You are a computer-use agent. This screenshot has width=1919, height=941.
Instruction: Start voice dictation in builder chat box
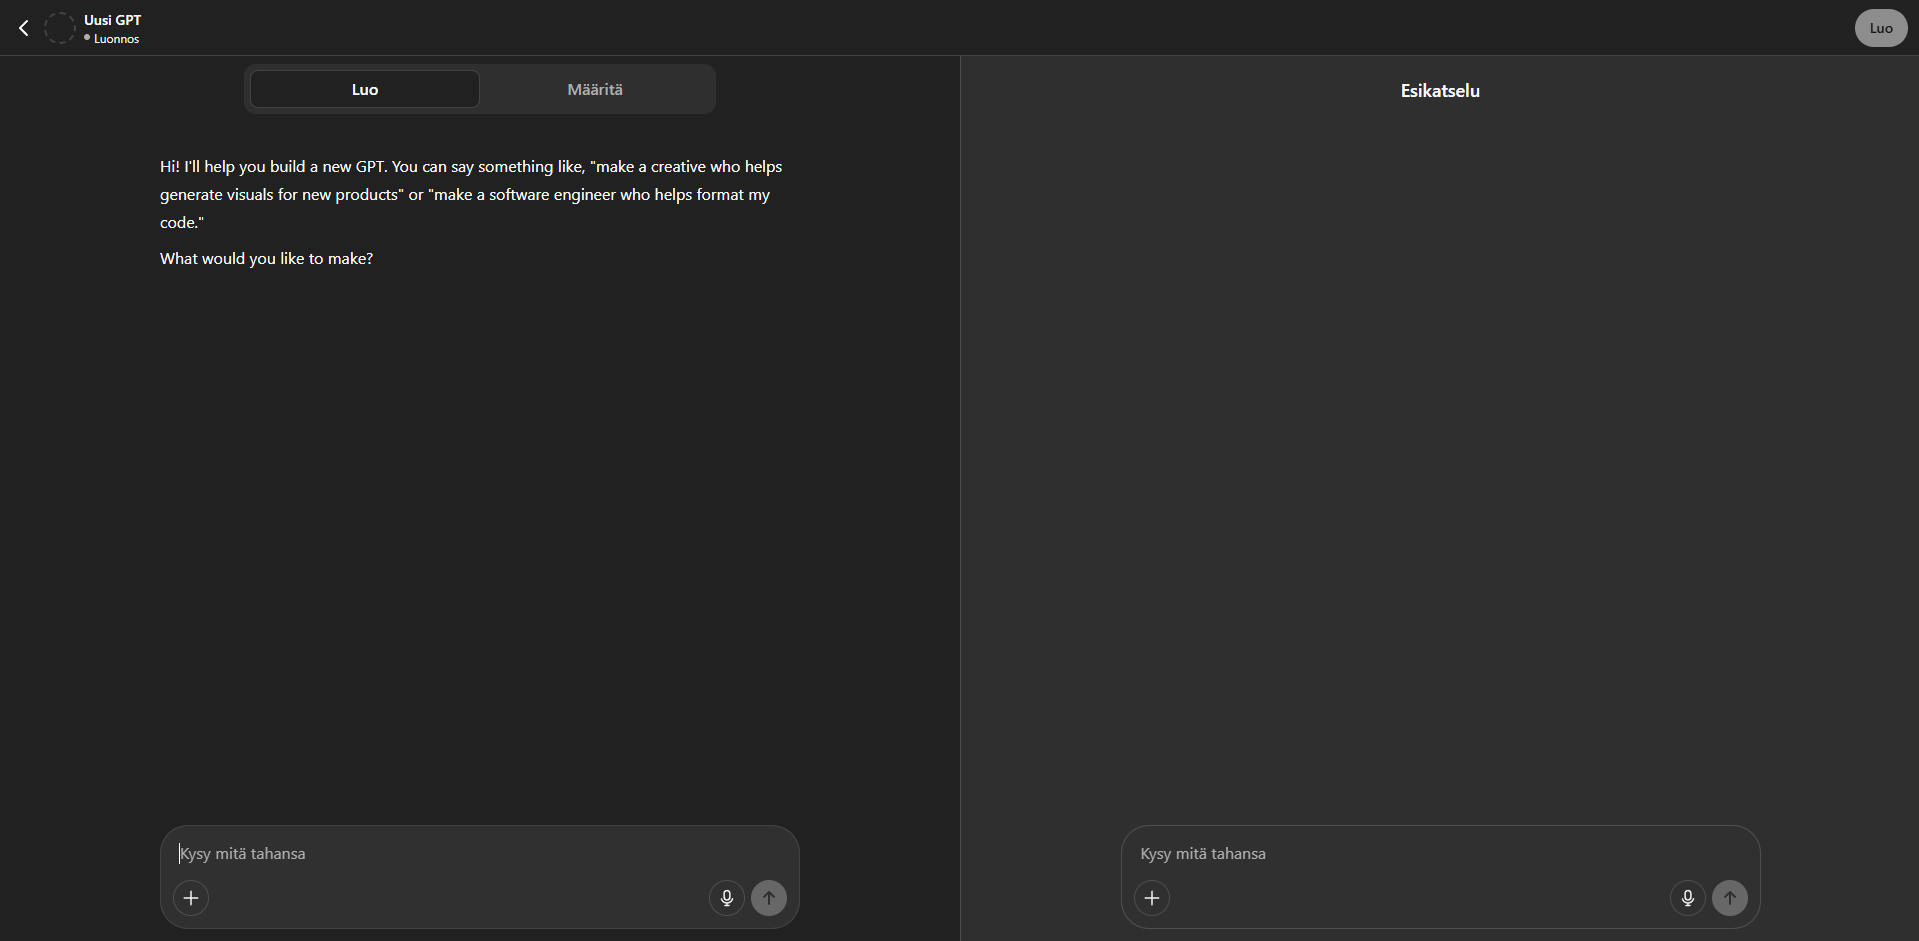(727, 898)
